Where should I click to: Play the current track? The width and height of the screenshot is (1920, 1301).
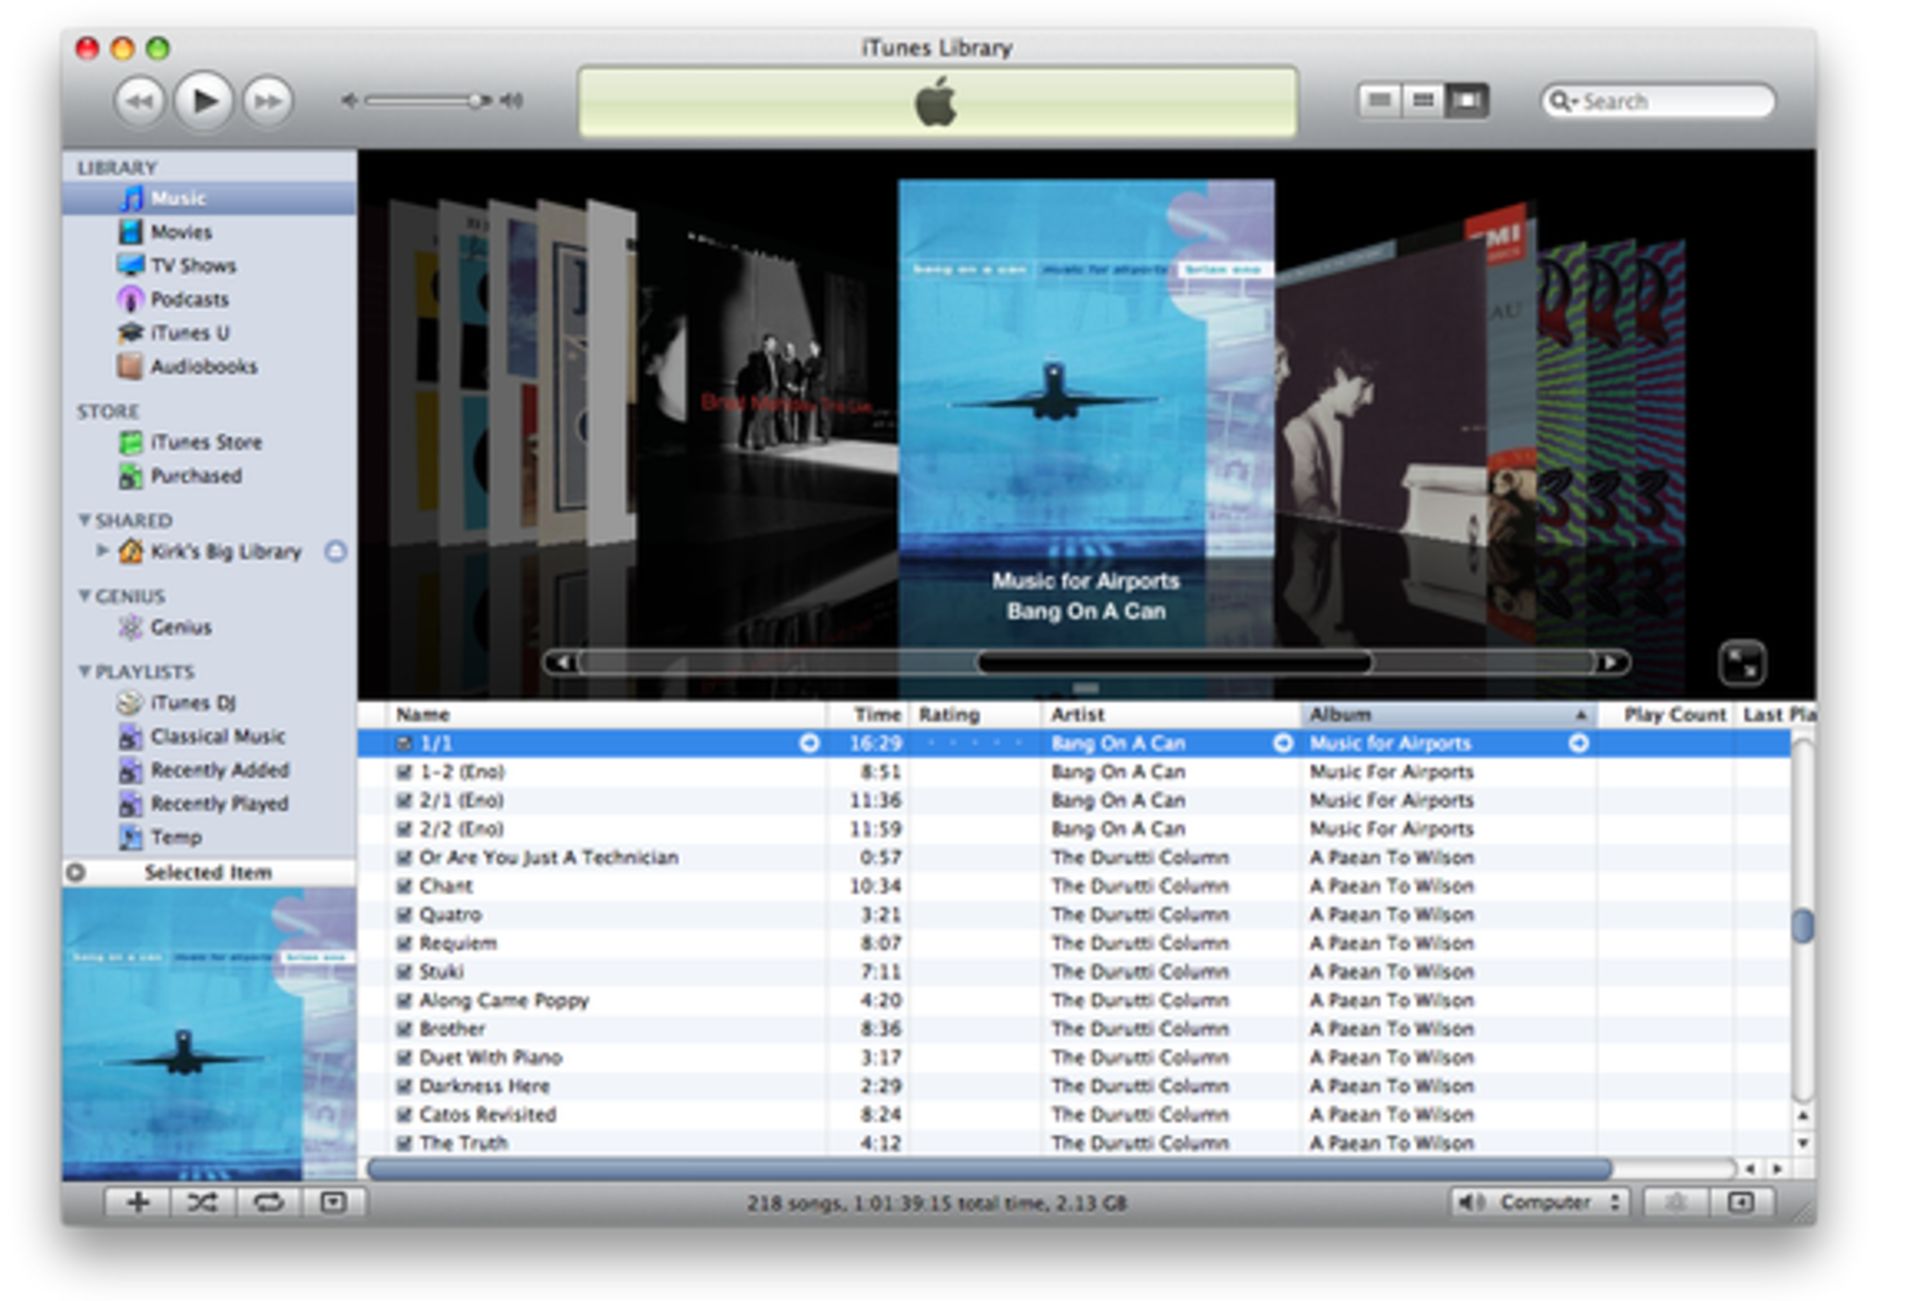(203, 100)
